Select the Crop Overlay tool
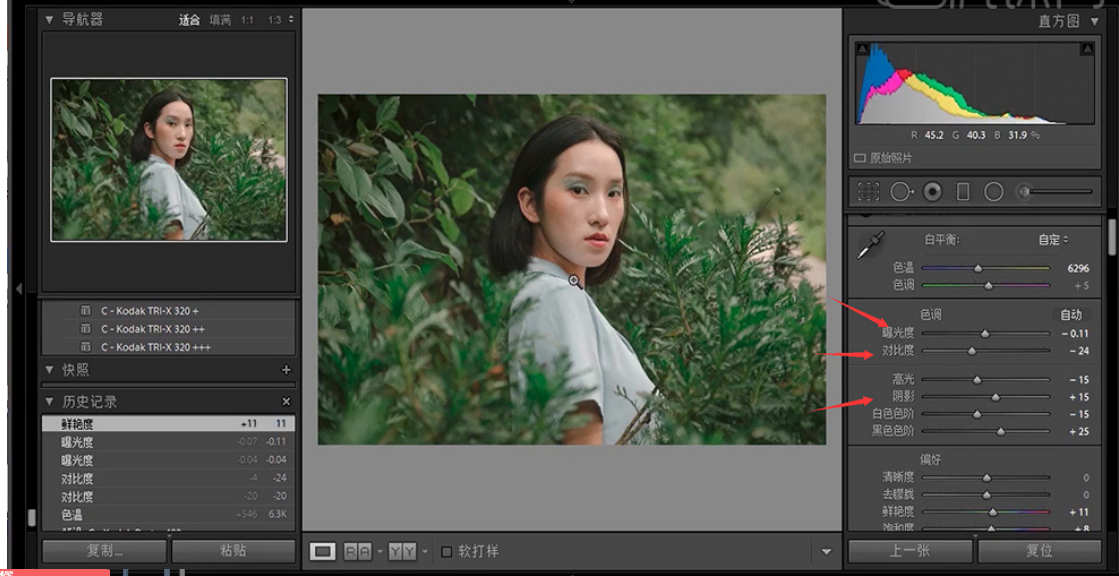The width and height of the screenshot is (1119, 576). [869, 191]
